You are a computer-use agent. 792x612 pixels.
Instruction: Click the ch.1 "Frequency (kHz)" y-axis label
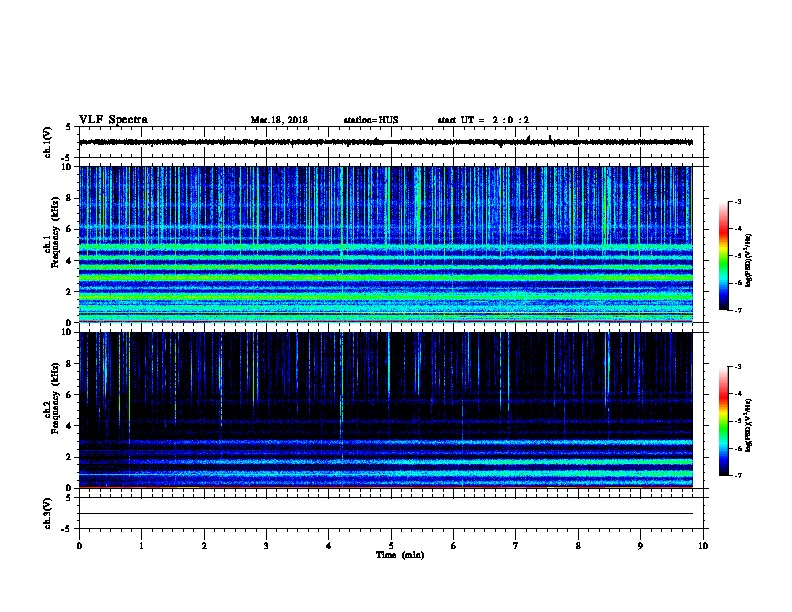pos(55,232)
